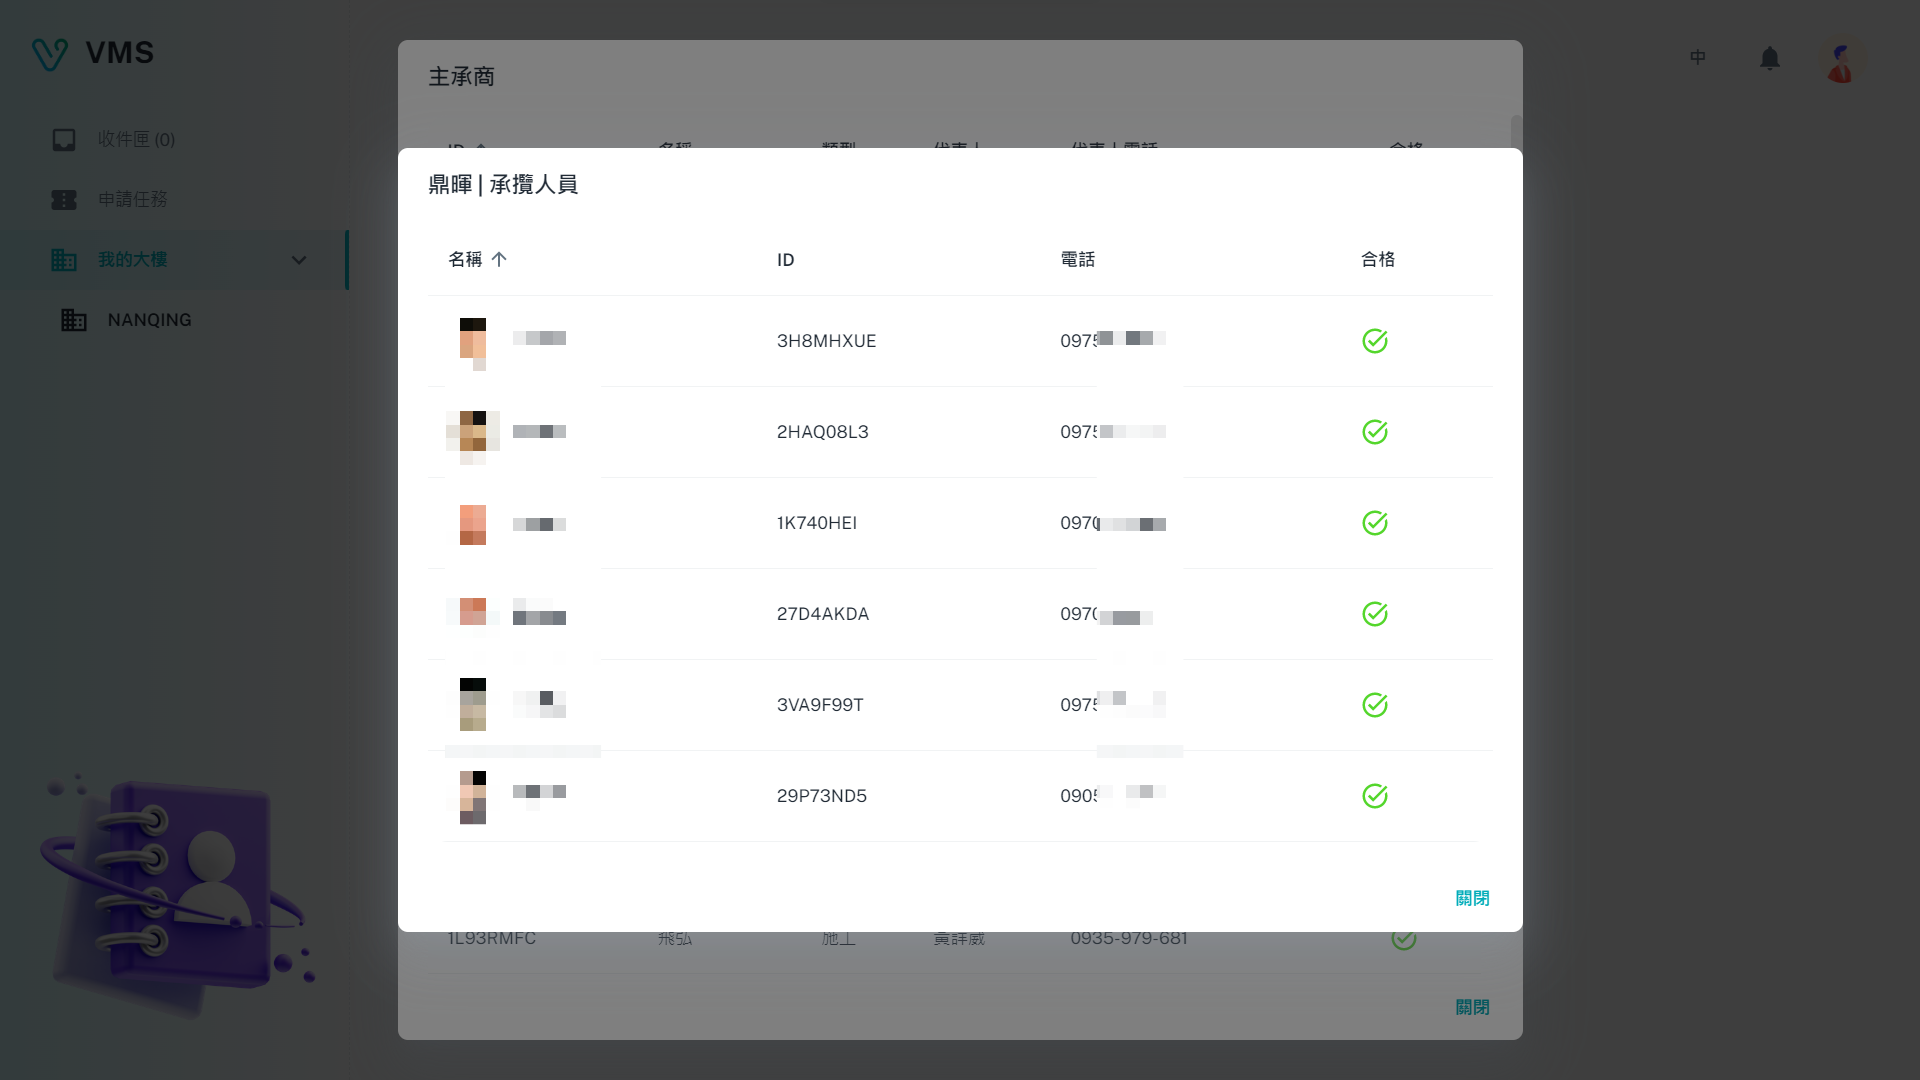Image resolution: width=1920 pixels, height=1080 pixels.
Task: Collapse 我的大樓 chevron expander
Action: pyautogui.click(x=298, y=260)
